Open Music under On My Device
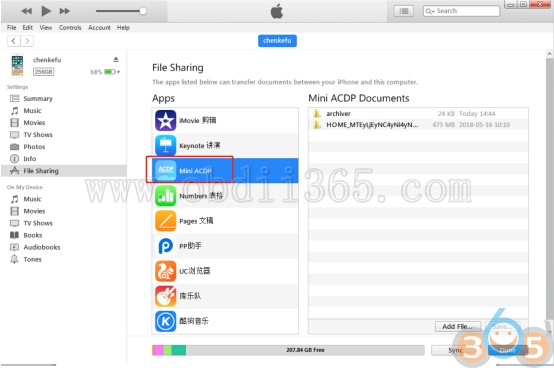Viewport: 554px width, 368px height. [32, 199]
